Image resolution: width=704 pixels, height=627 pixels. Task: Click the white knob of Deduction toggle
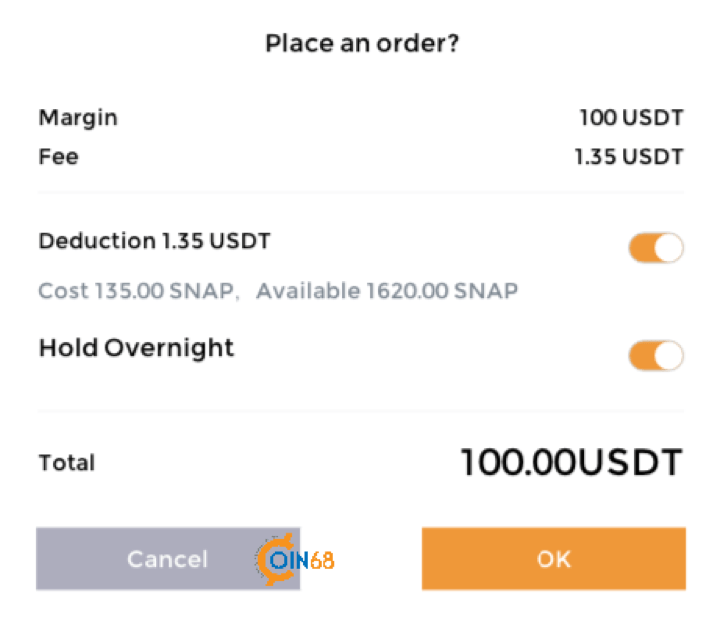pos(669,247)
